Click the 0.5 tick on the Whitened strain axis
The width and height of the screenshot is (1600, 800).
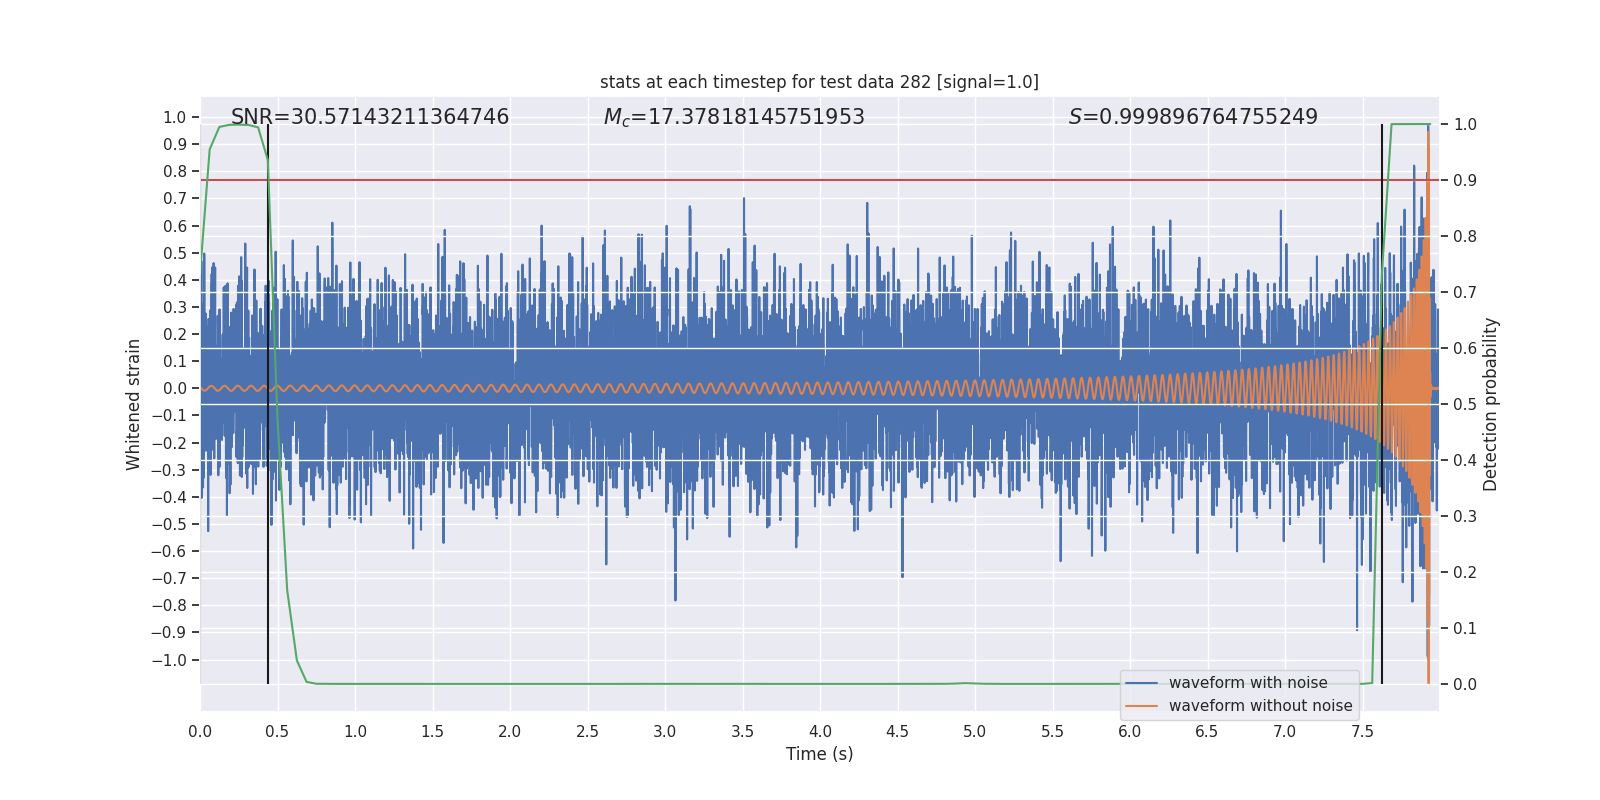175,253
